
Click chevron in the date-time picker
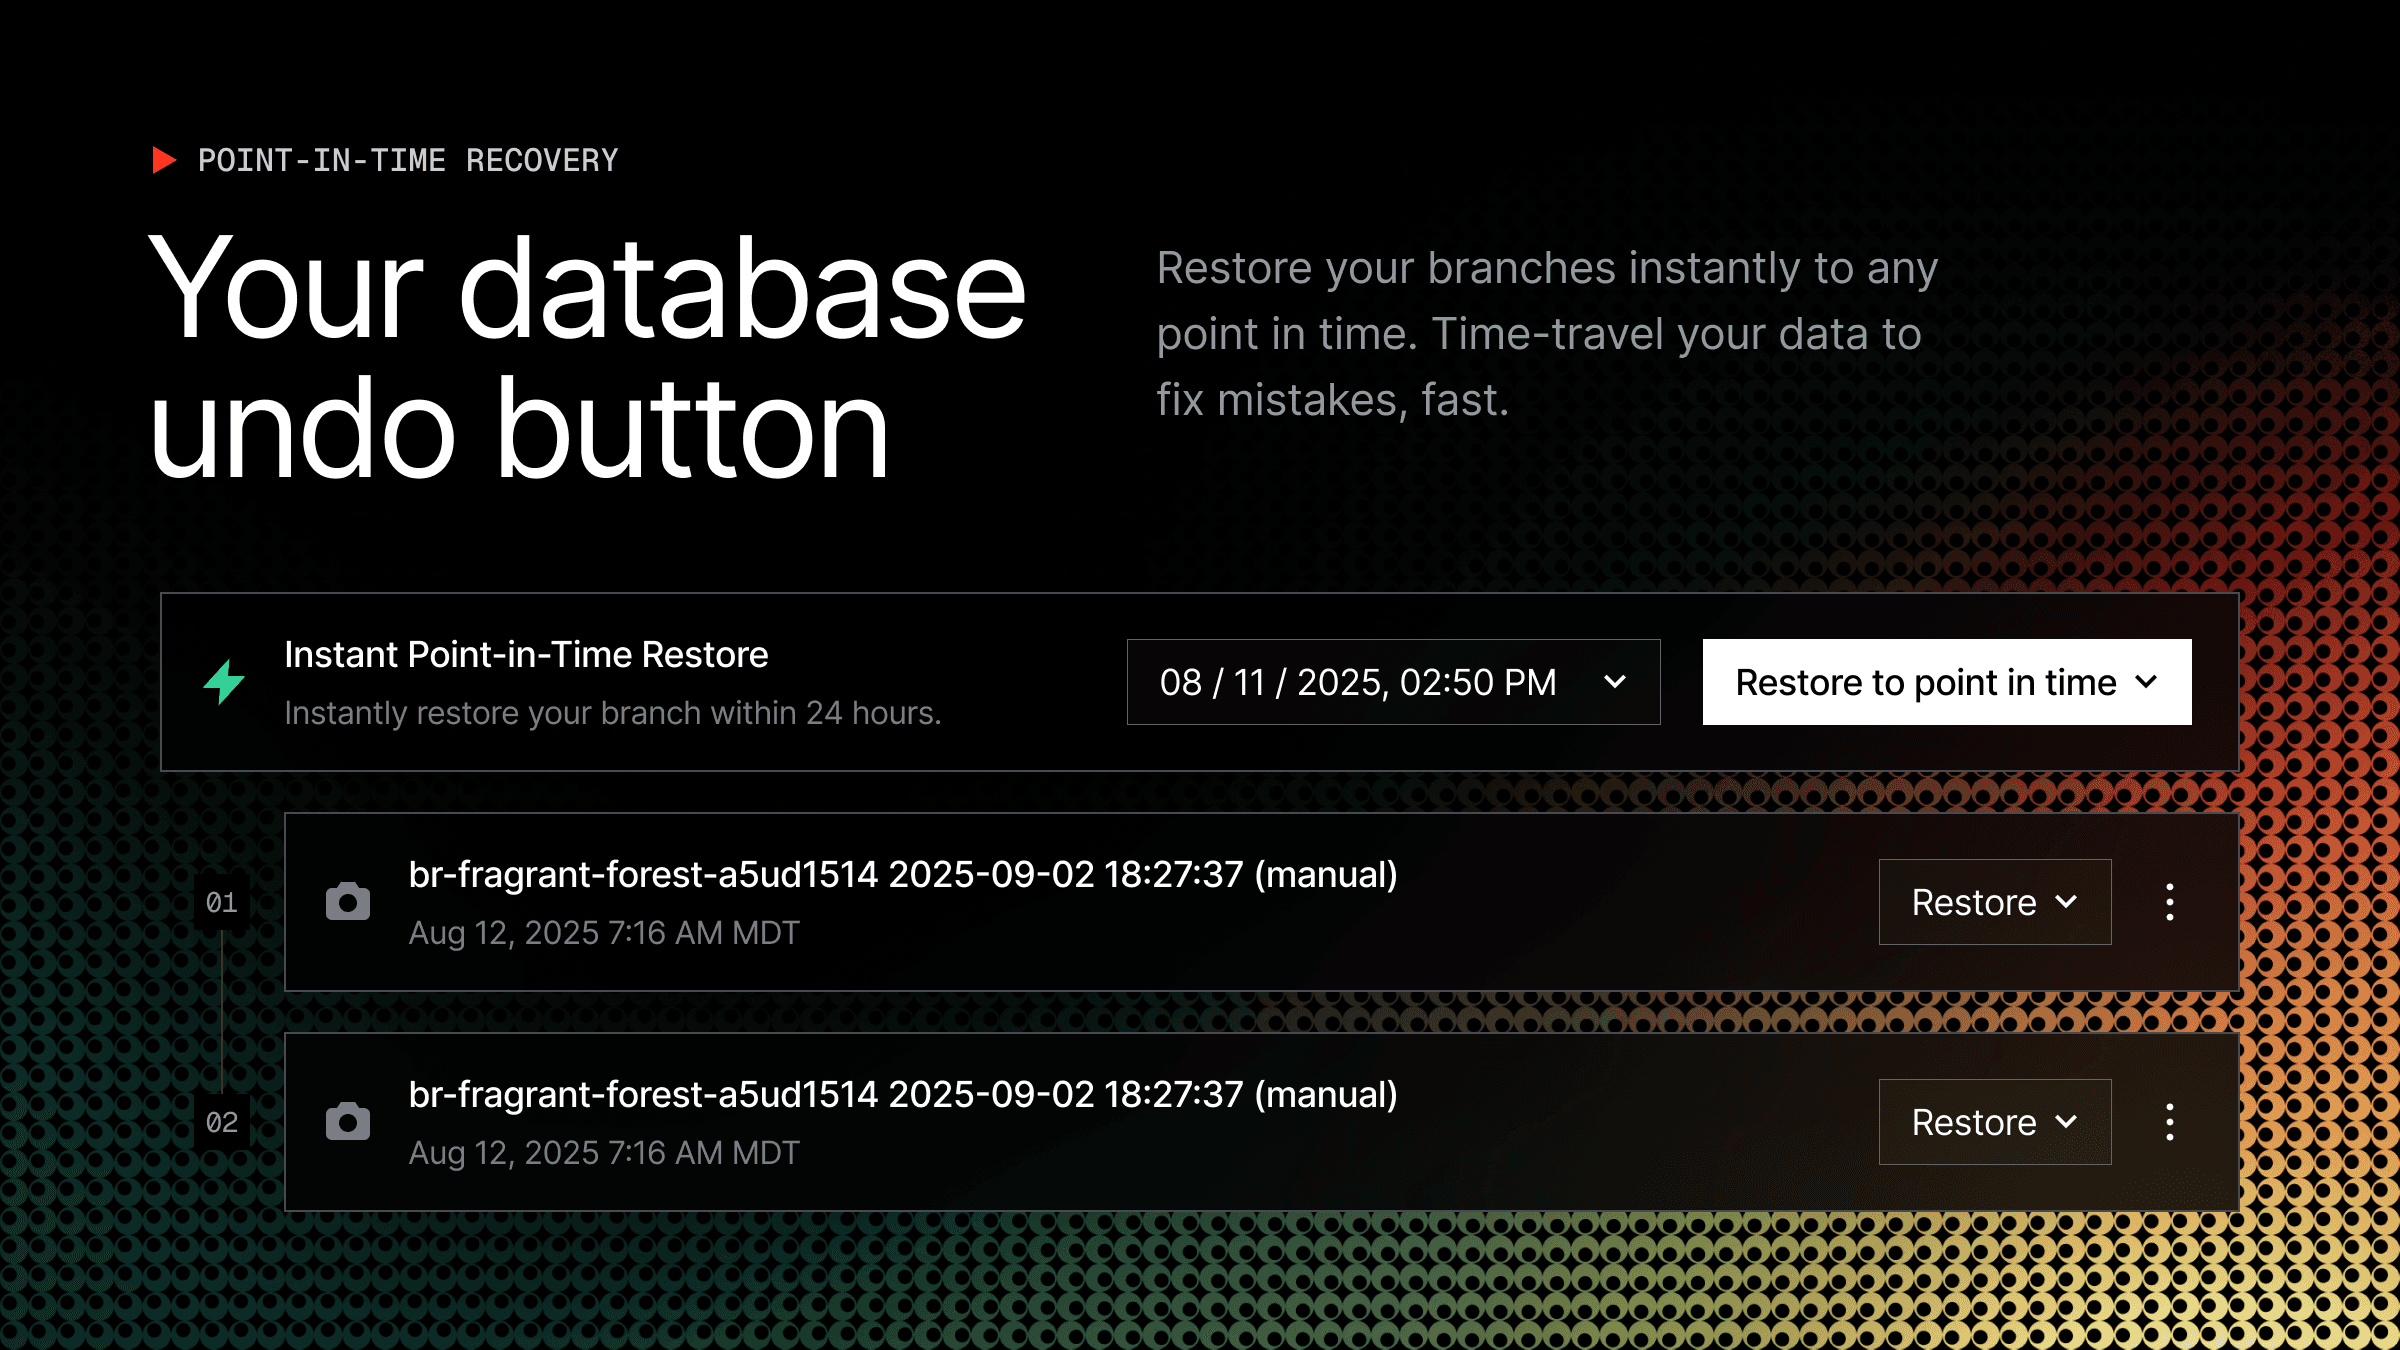[1614, 682]
